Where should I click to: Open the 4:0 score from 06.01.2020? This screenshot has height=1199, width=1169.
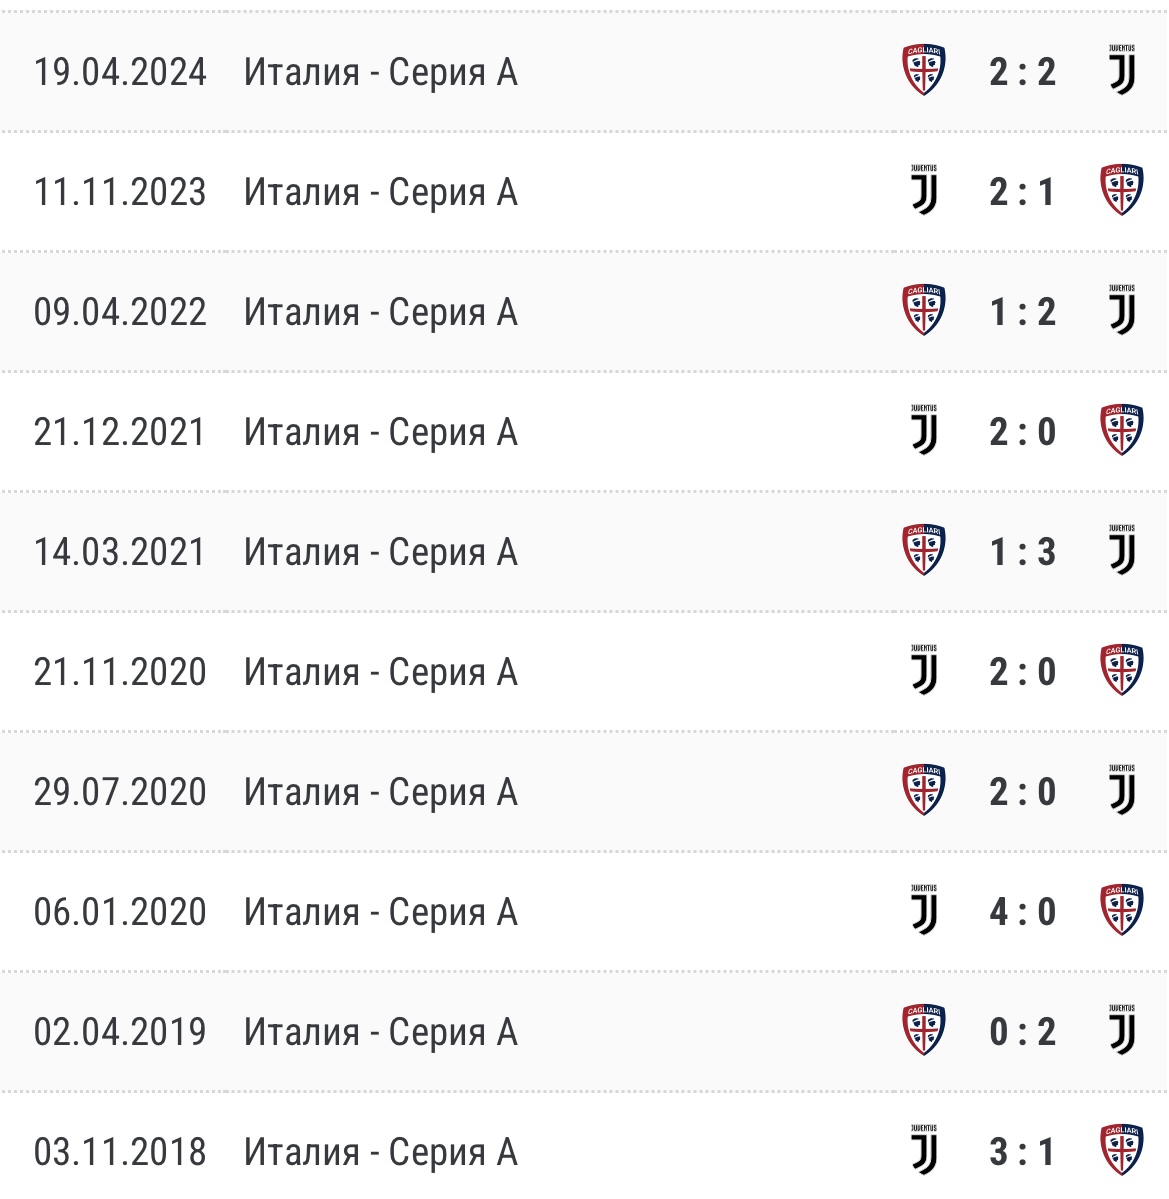(x=1022, y=912)
